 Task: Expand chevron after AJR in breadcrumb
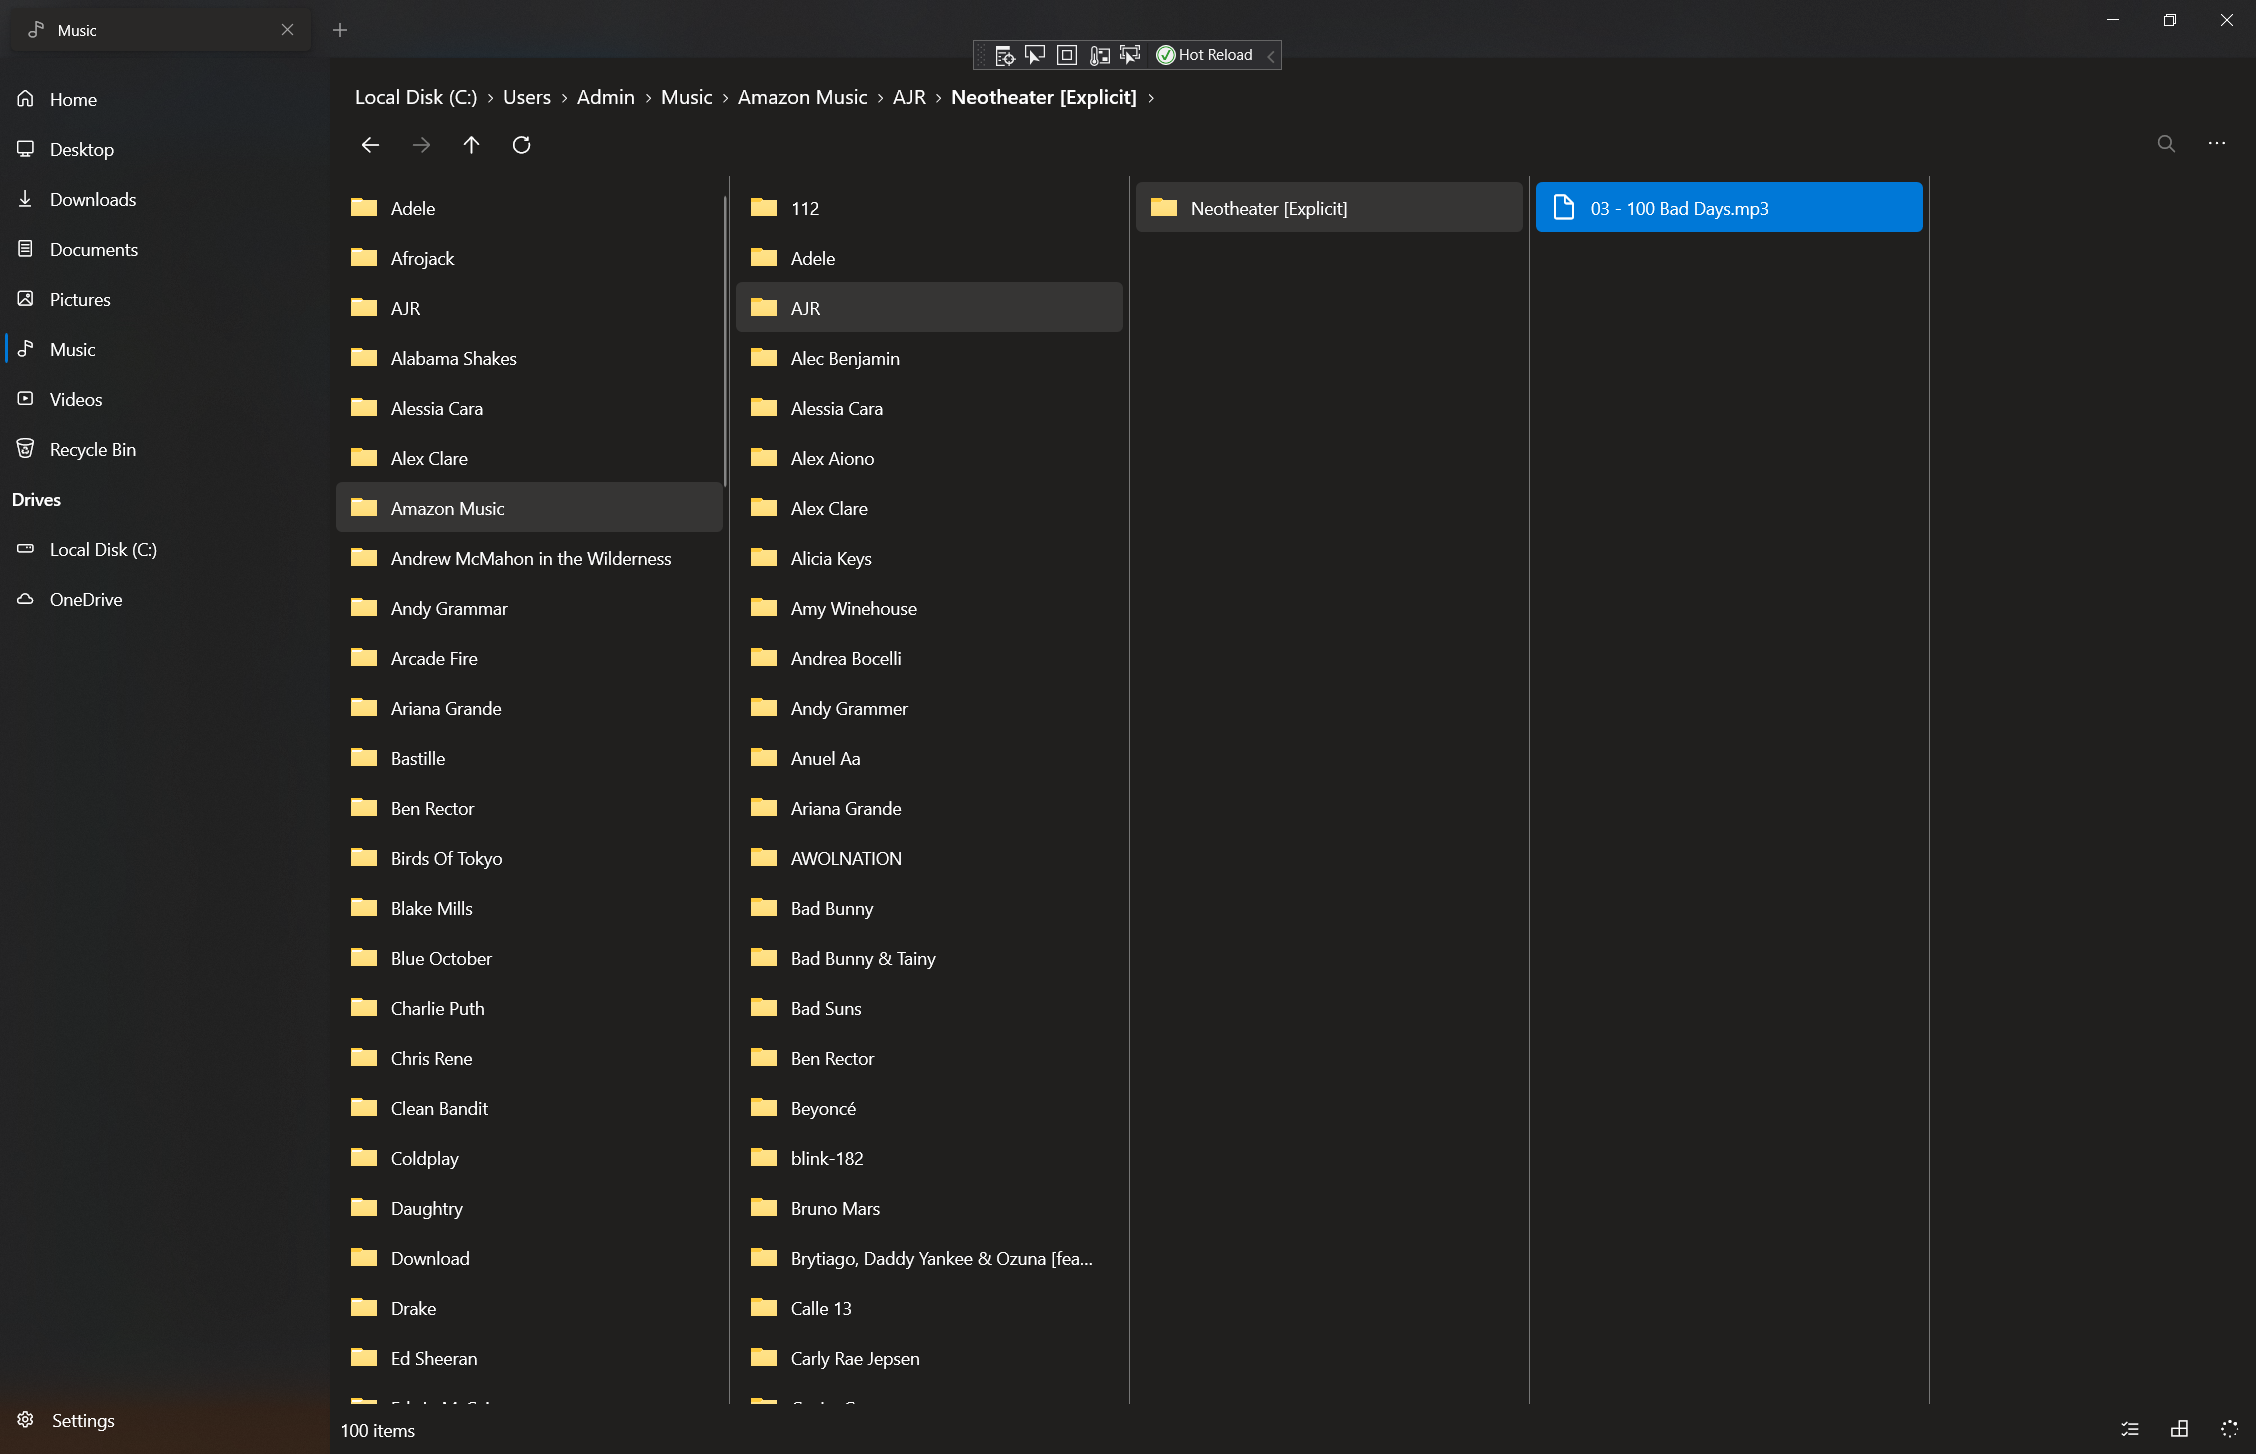(x=939, y=98)
